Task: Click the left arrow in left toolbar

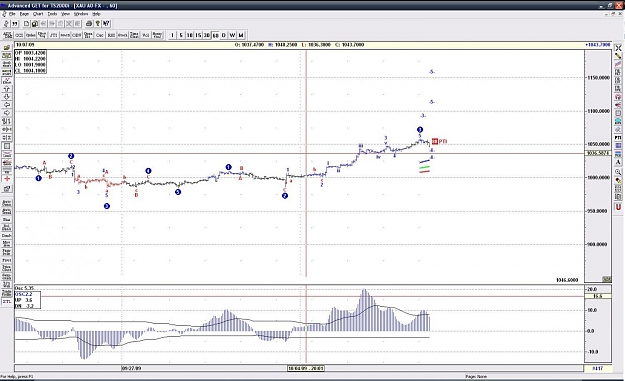Action: pyautogui.click(x=7, y=105)
